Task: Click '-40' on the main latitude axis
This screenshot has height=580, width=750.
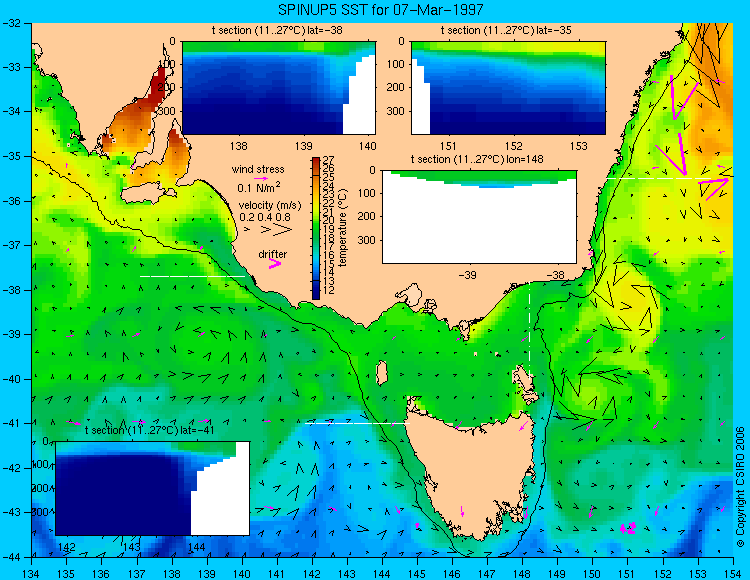Action: (12, 379)
